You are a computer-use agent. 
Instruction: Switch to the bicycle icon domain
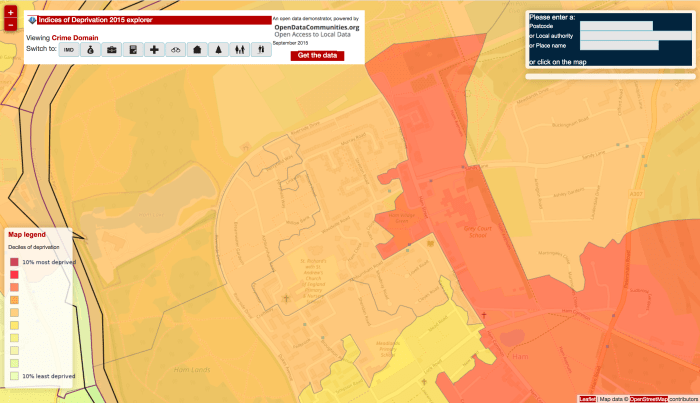[175, 49]
